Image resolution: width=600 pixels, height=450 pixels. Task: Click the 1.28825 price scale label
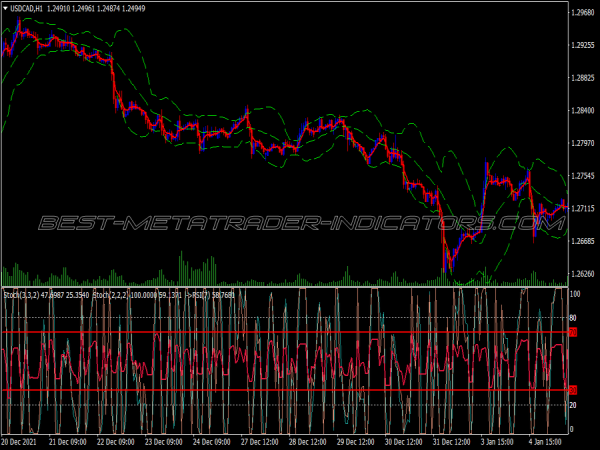pyautogui.click(x=582, y=78)
